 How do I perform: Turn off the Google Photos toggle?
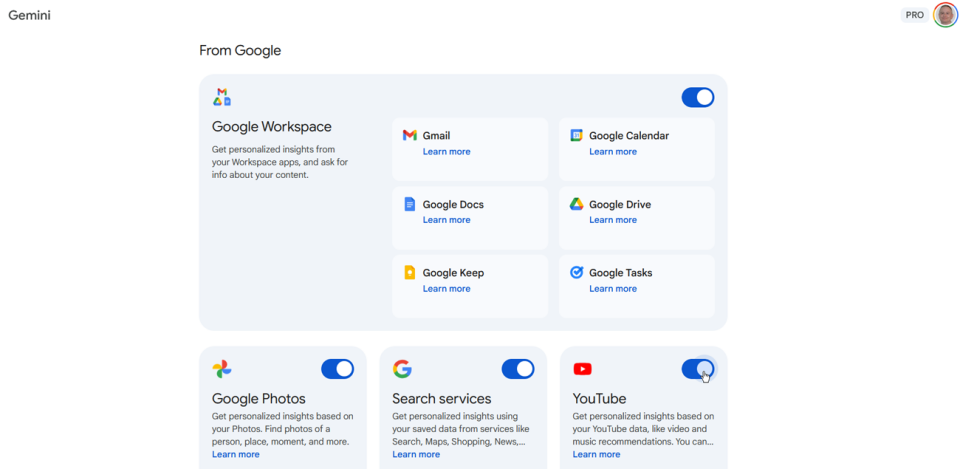337,369
